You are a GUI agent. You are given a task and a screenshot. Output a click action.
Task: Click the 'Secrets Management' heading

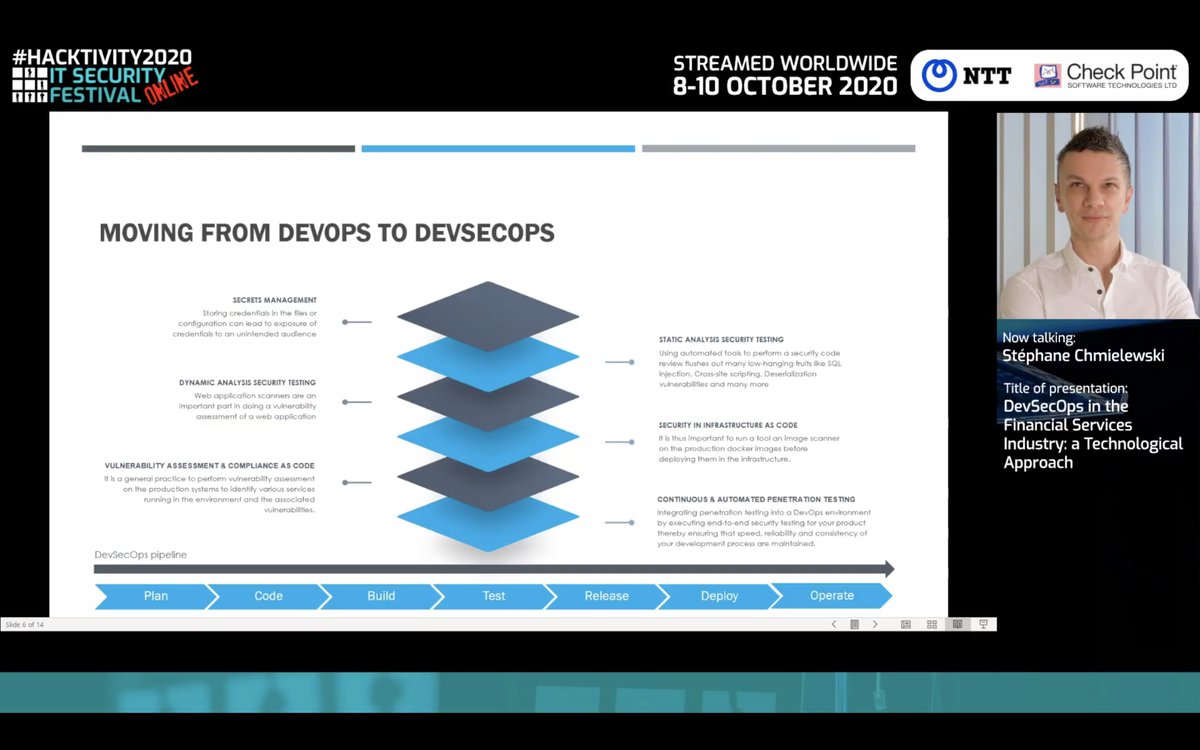pyautogui.click(x=275, y=300)
